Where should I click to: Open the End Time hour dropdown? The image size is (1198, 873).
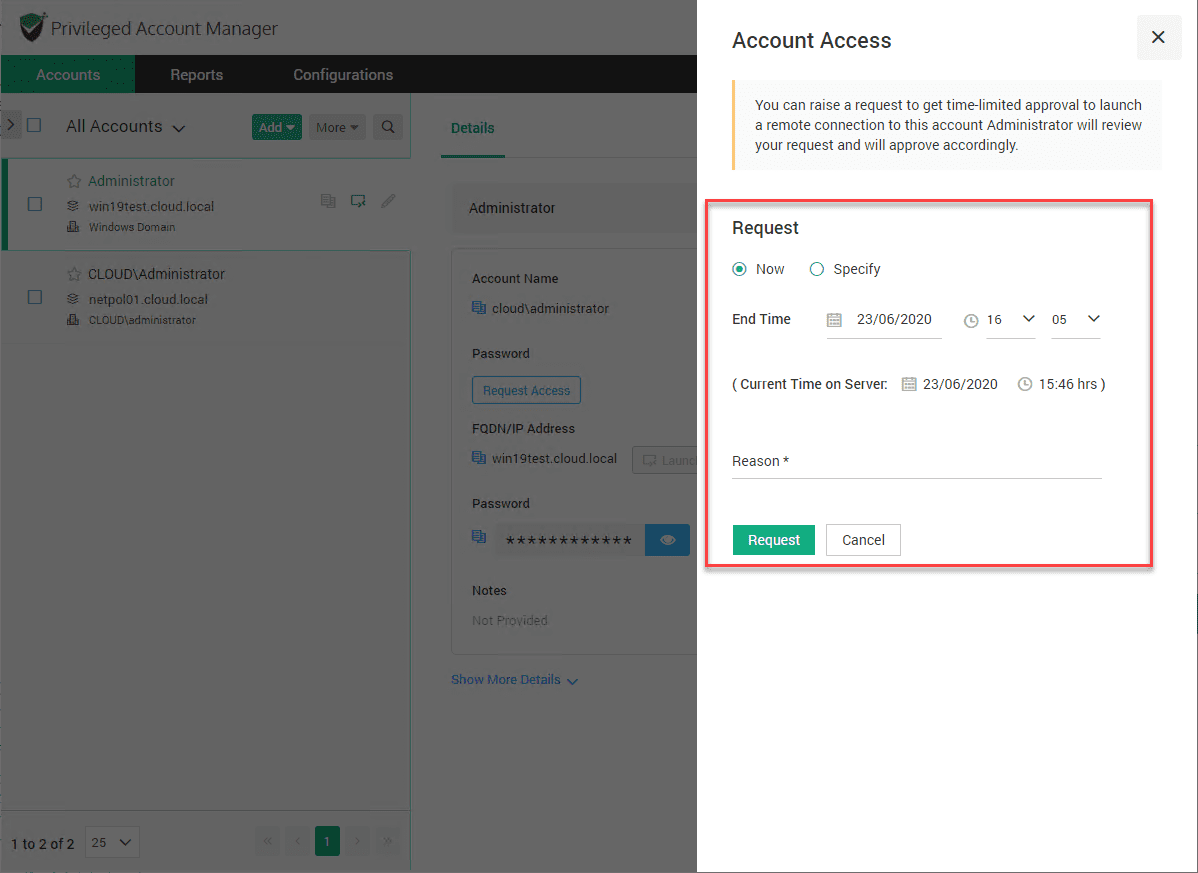tap(1010, 320)
